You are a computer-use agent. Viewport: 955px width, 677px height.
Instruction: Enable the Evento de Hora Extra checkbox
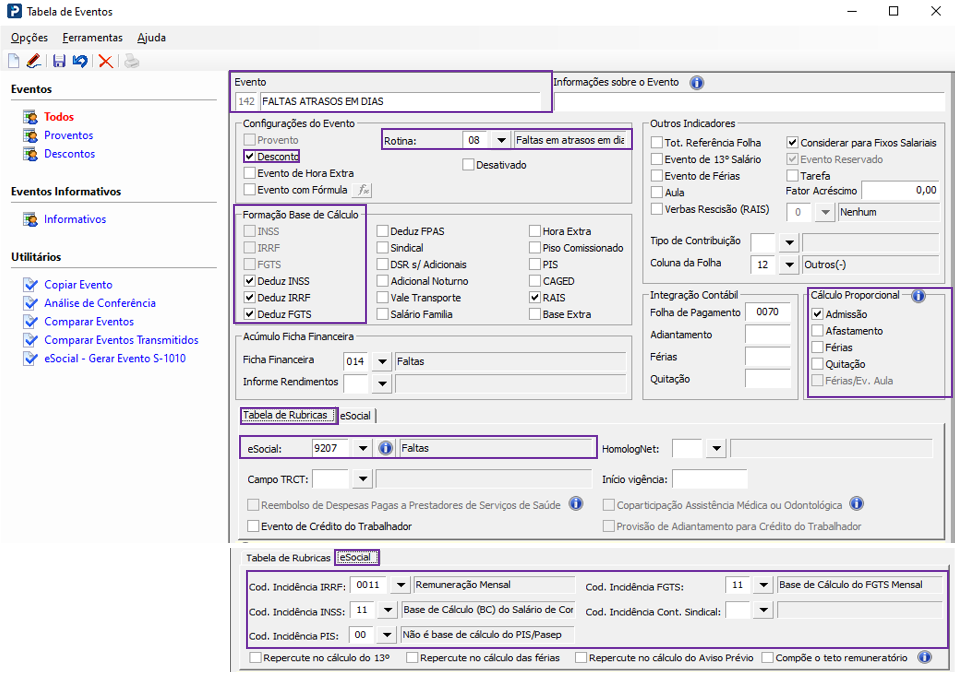click(x=250, y=173)
